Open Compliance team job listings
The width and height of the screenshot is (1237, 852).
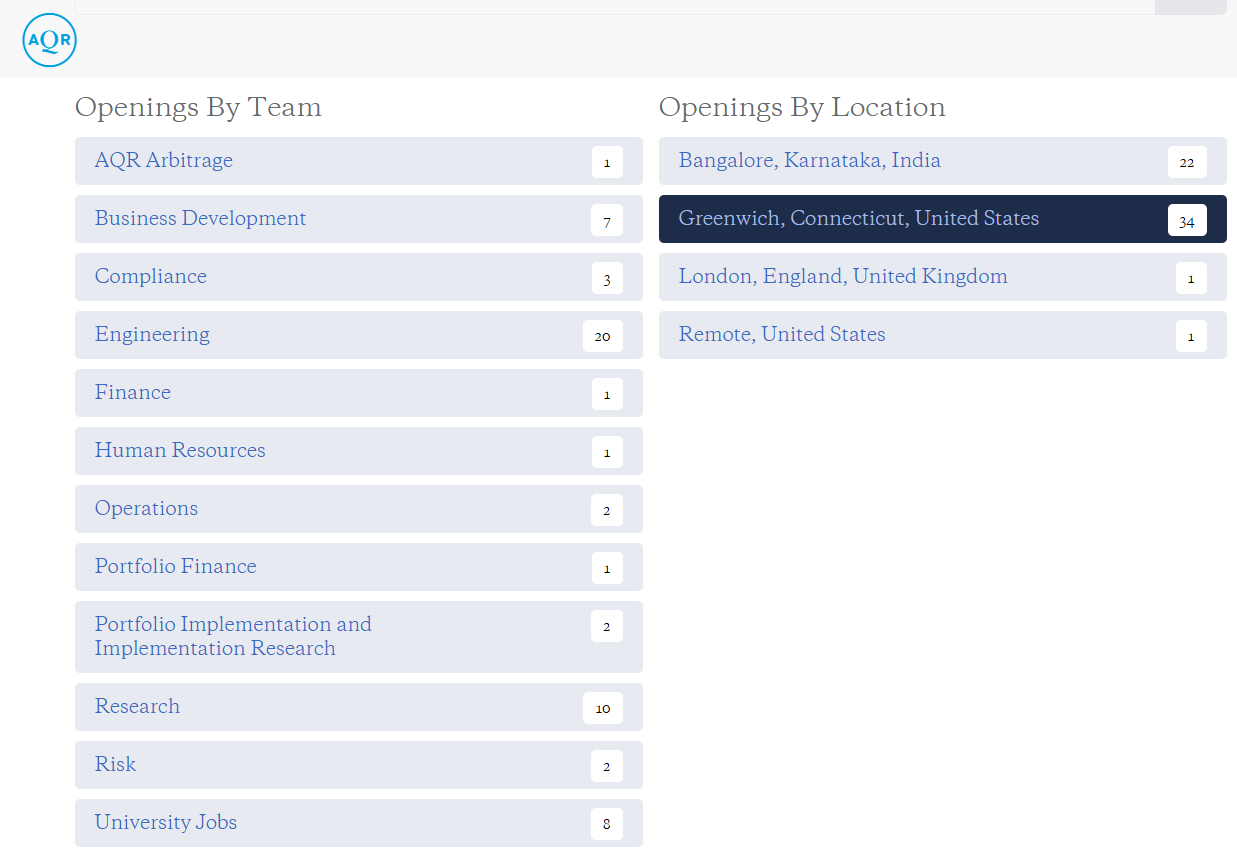151,277
